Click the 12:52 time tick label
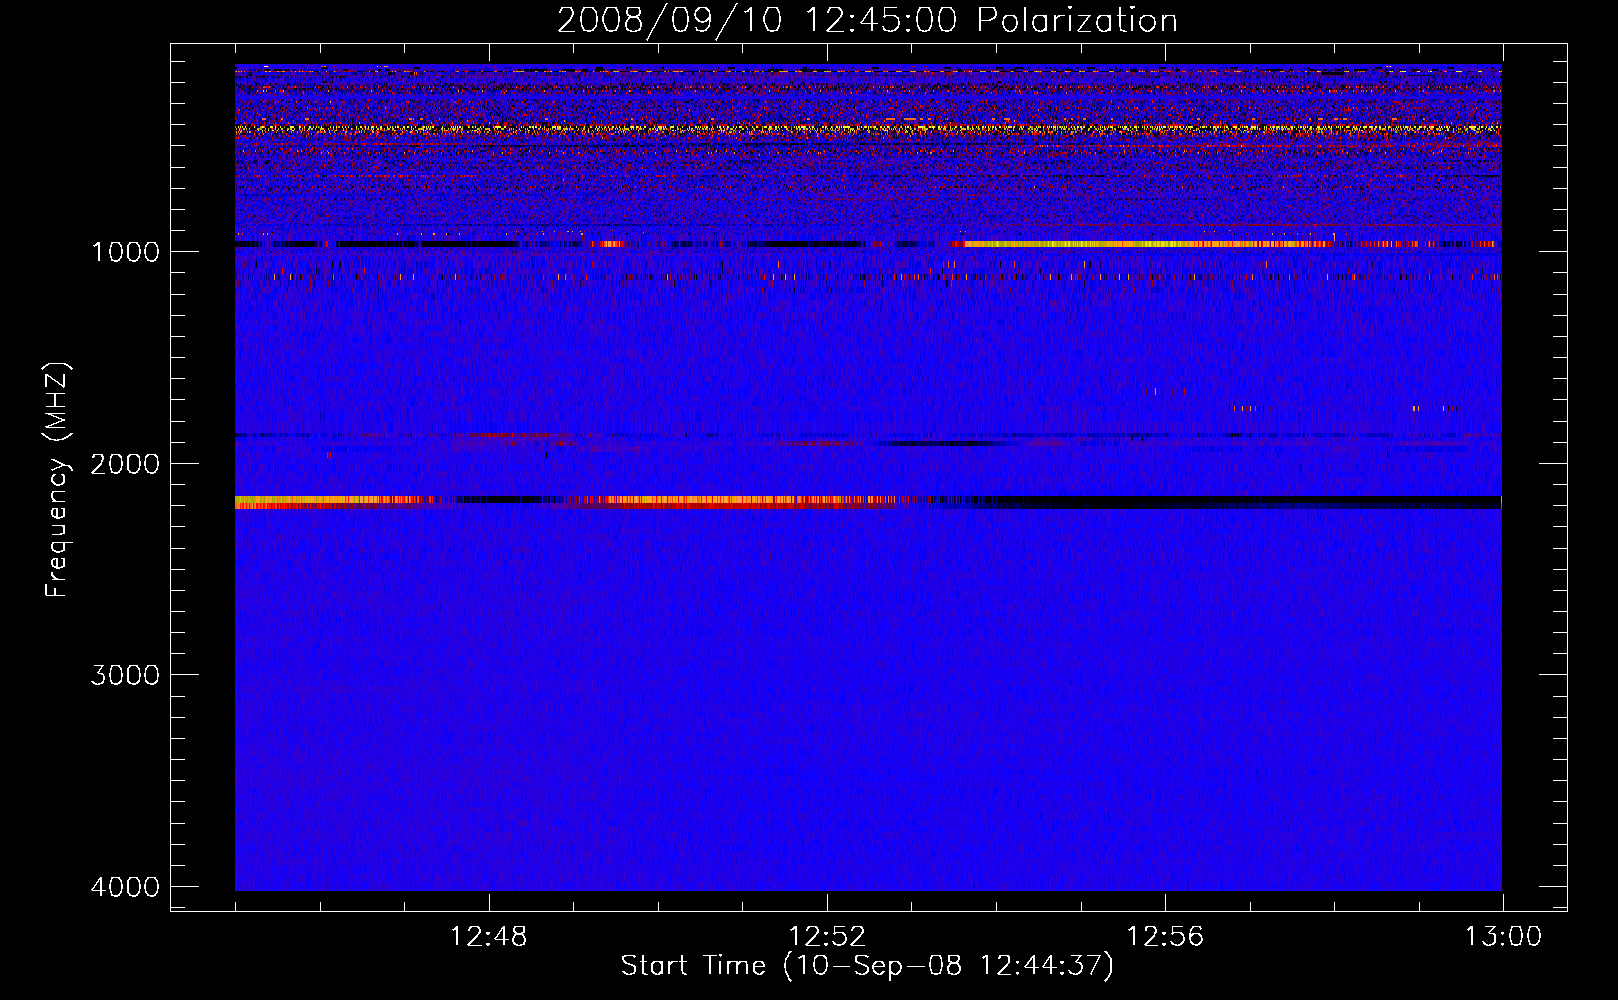The height and width of the screenshot is (1000, 1618). point(827,937)
